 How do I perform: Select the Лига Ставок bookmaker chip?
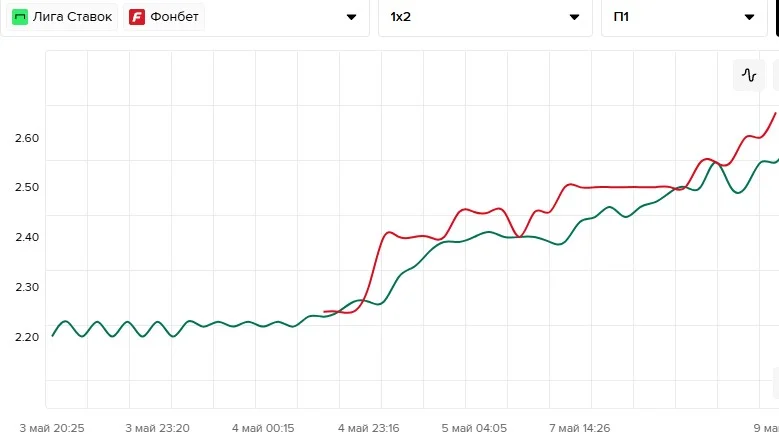[x=62, y=17]
